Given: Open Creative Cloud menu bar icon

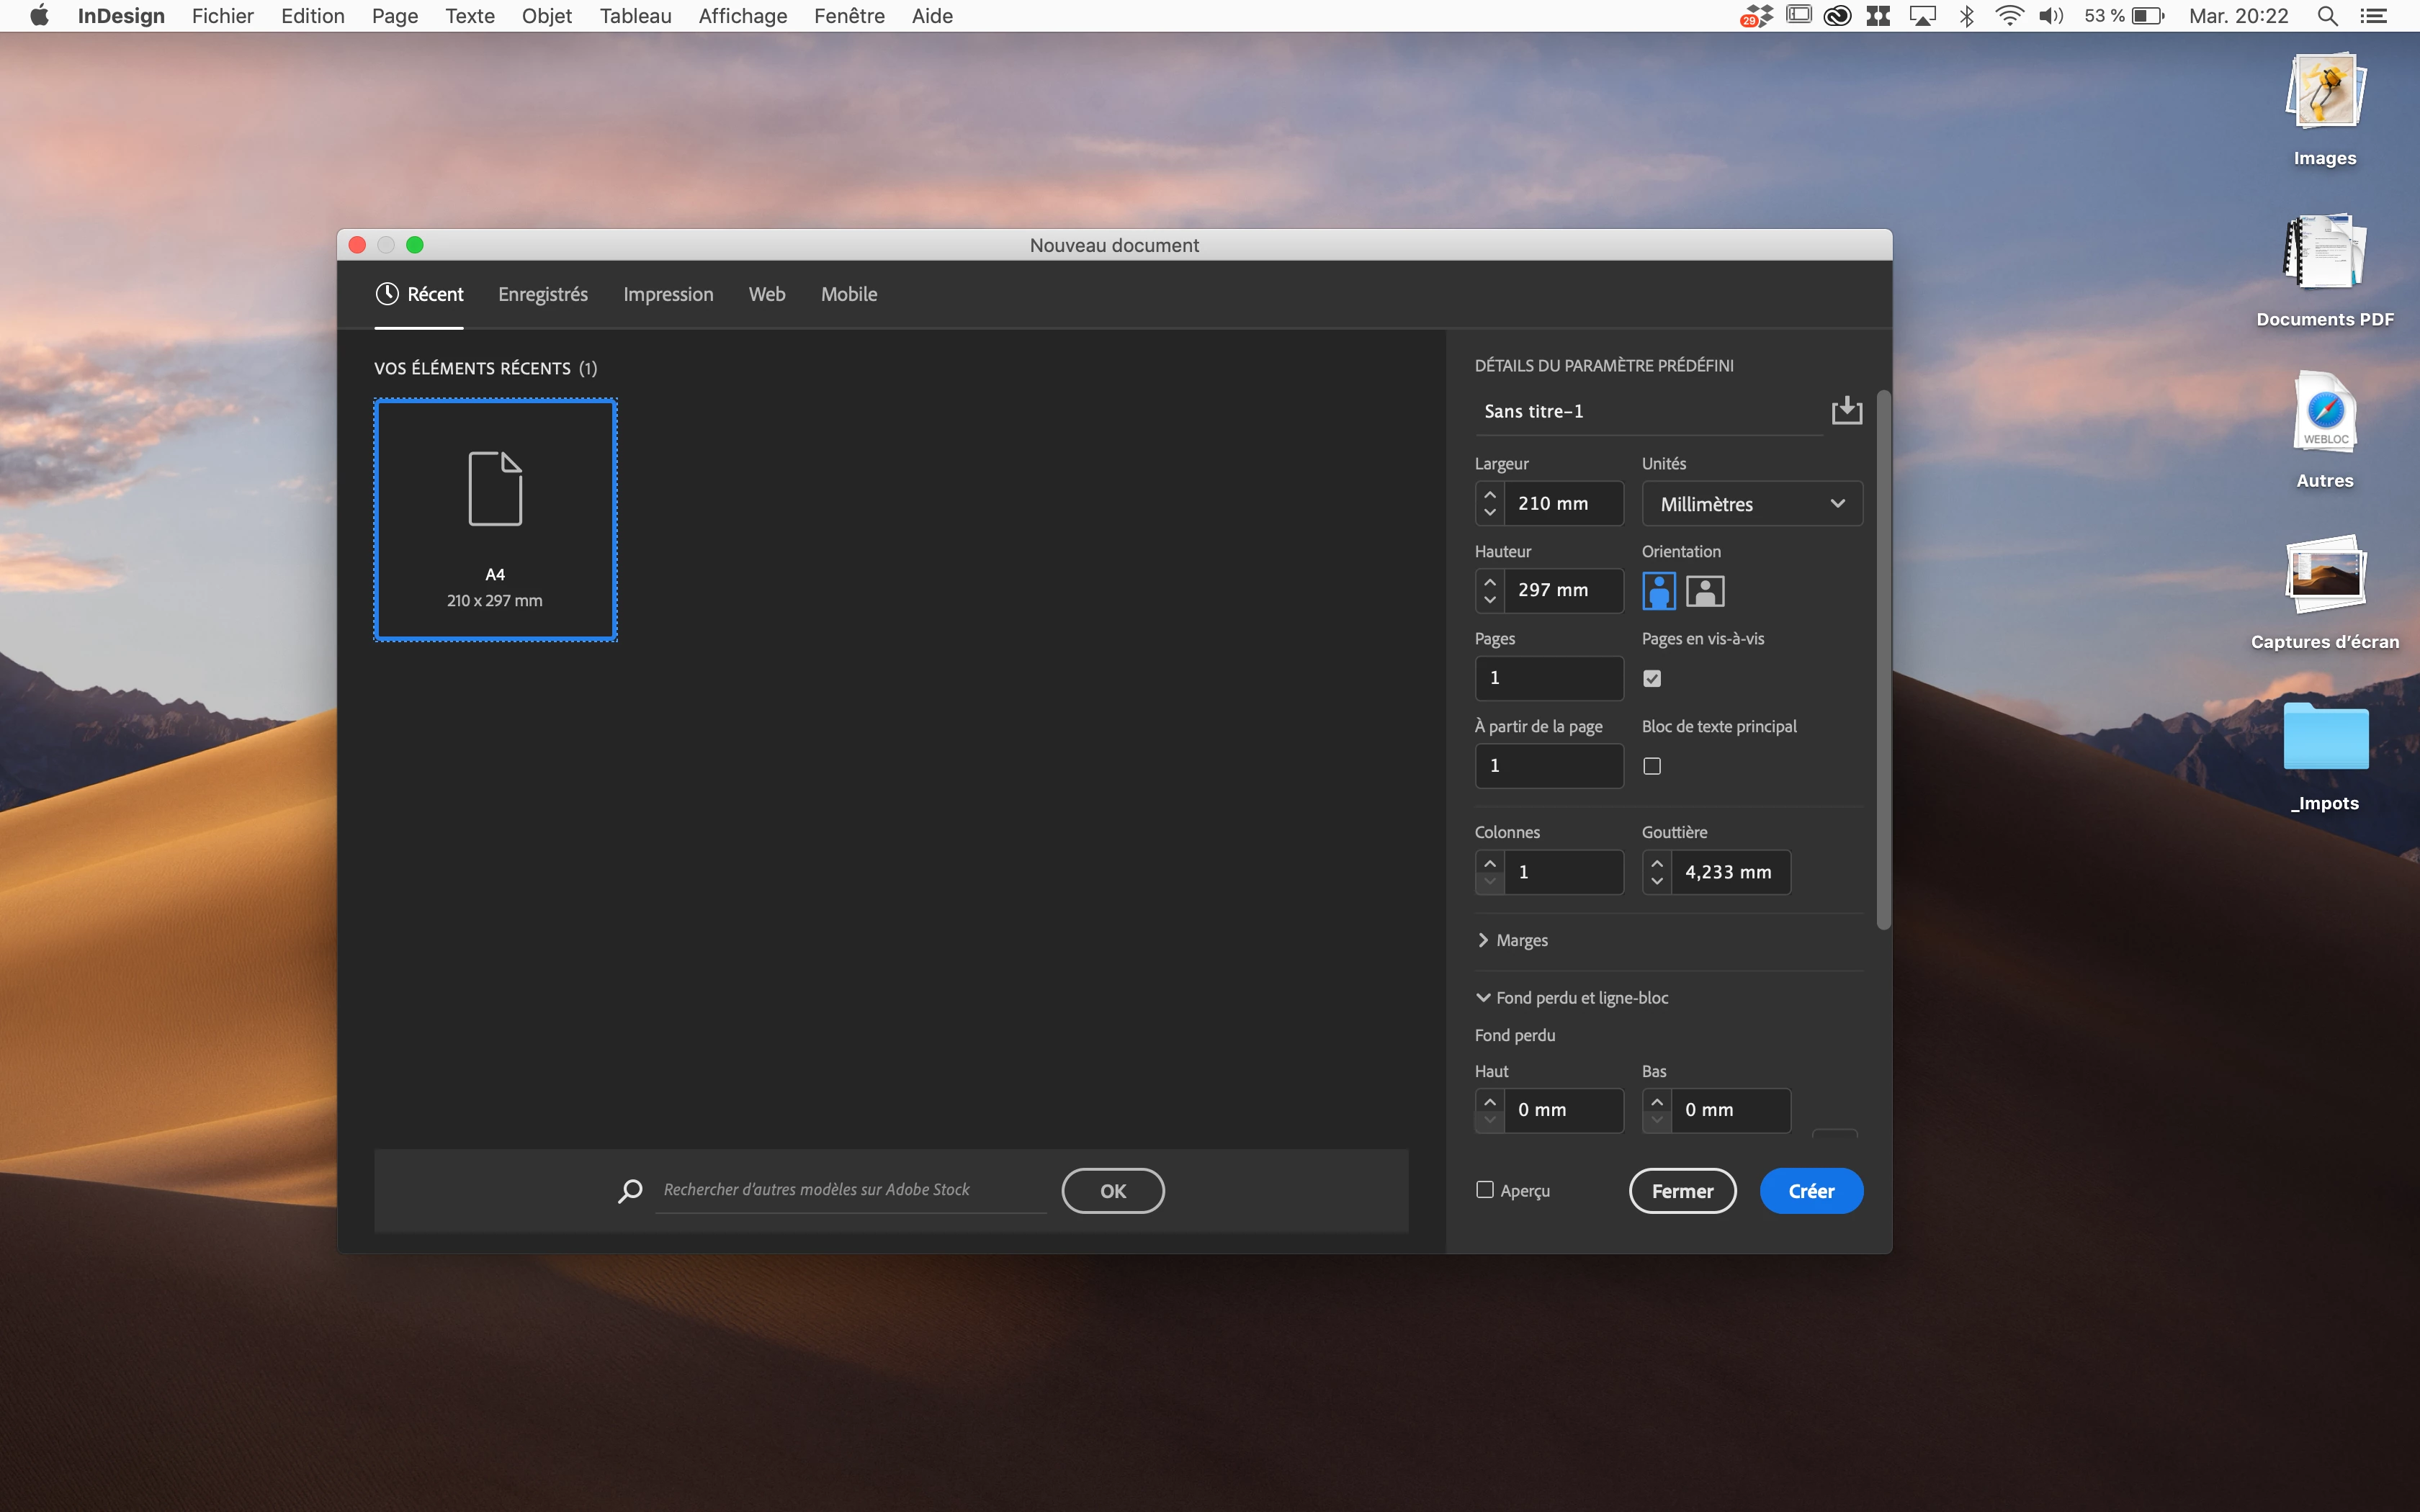Looking at the screenshot, I should pyautogui.click(x=1837, y=16).
